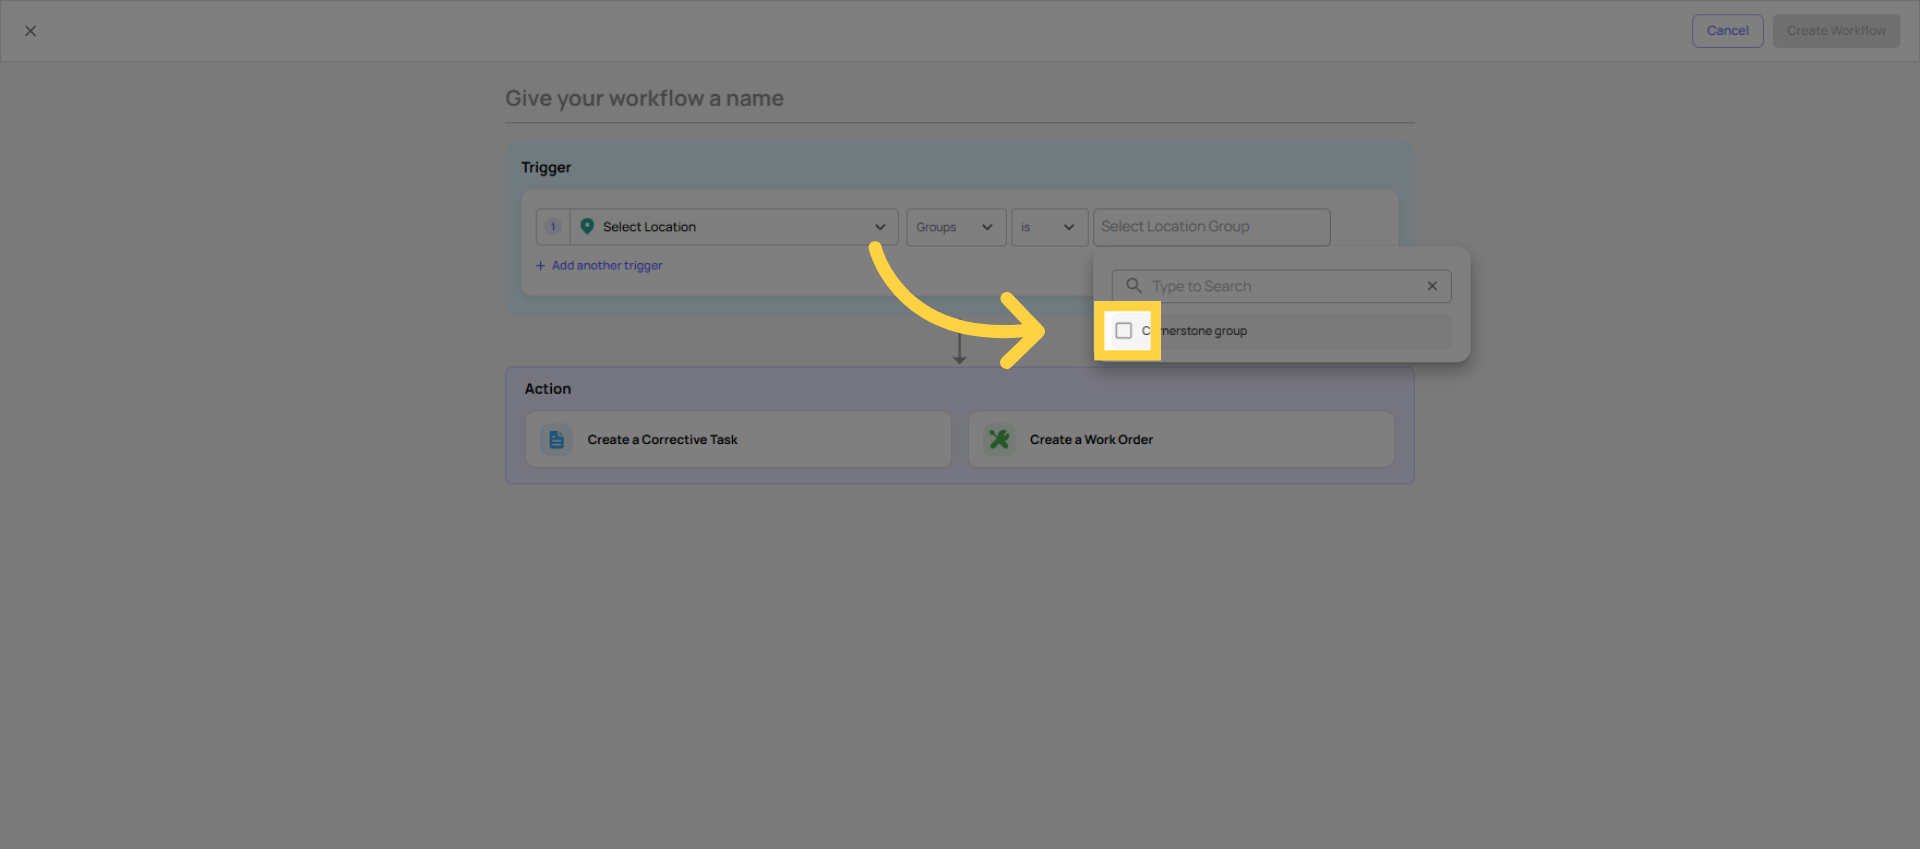This screenshot has width=1920, height=849.
Task: Click the plus icon beside Add another trigger
Action: point(541,266)
